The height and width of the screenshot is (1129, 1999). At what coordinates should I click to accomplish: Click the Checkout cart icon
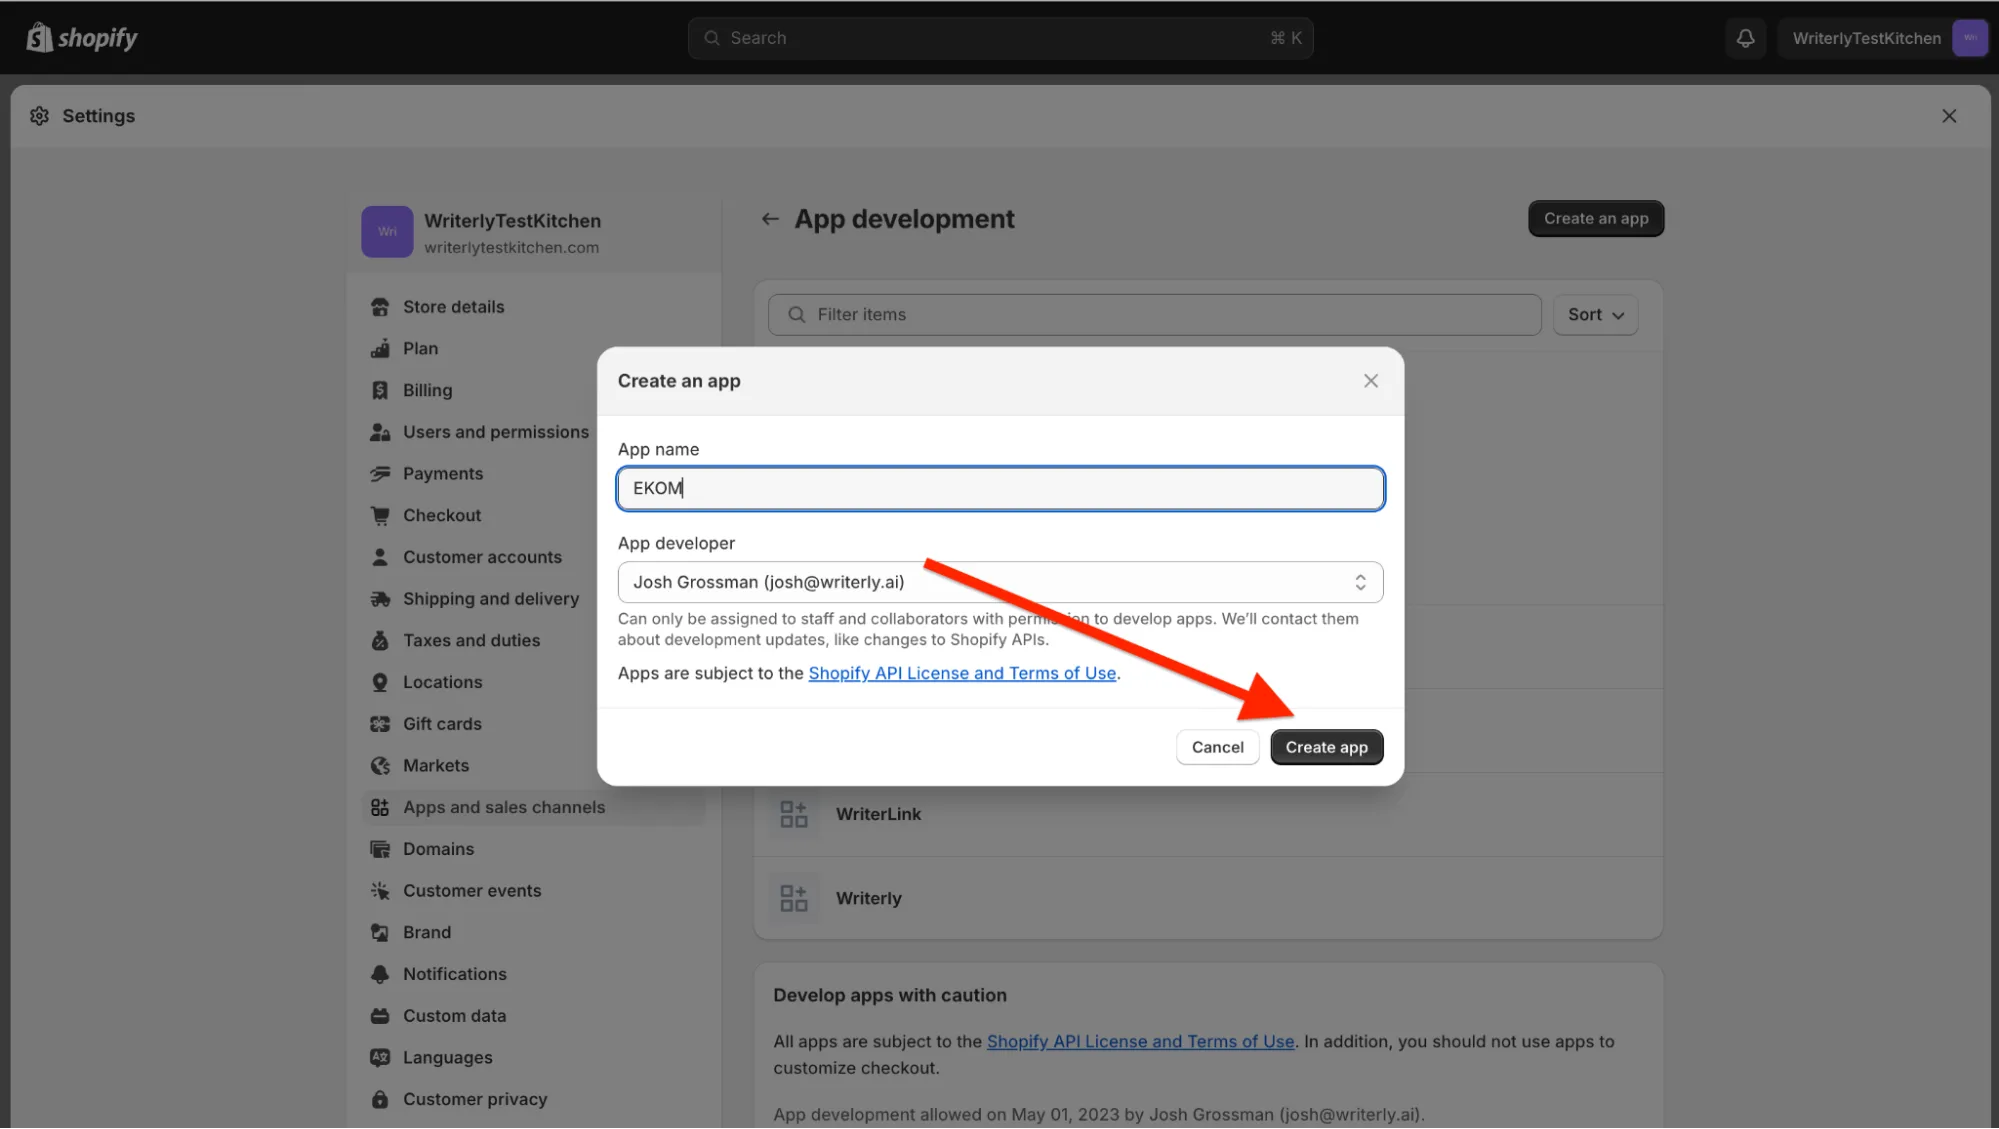(x=380, y=516)
